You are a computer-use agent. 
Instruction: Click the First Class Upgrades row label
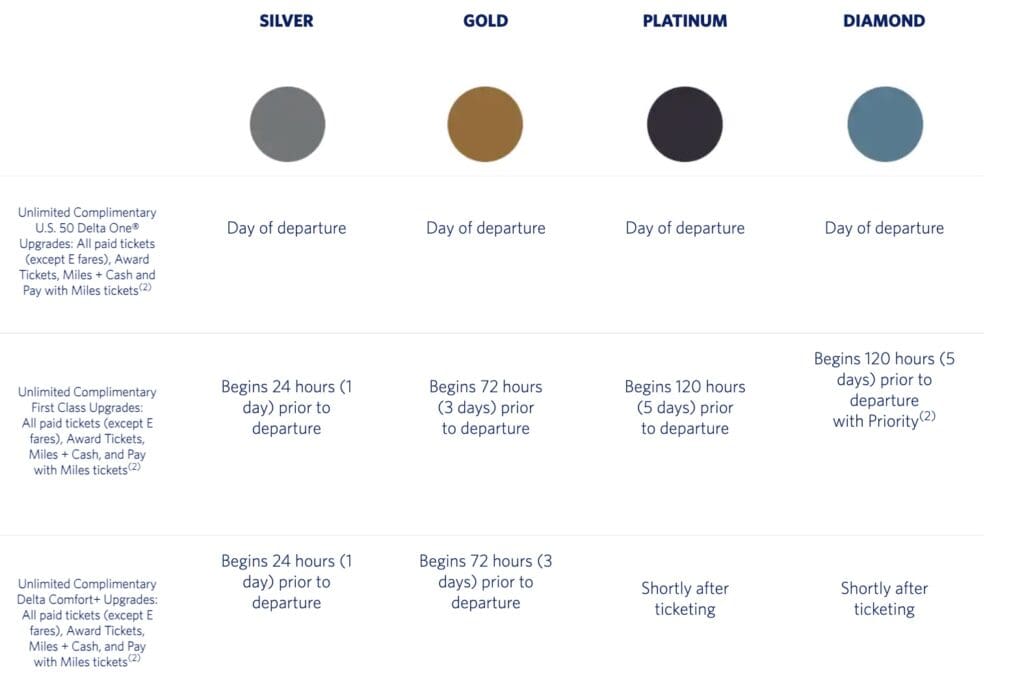pyautogui.click(x=87, y=431)
